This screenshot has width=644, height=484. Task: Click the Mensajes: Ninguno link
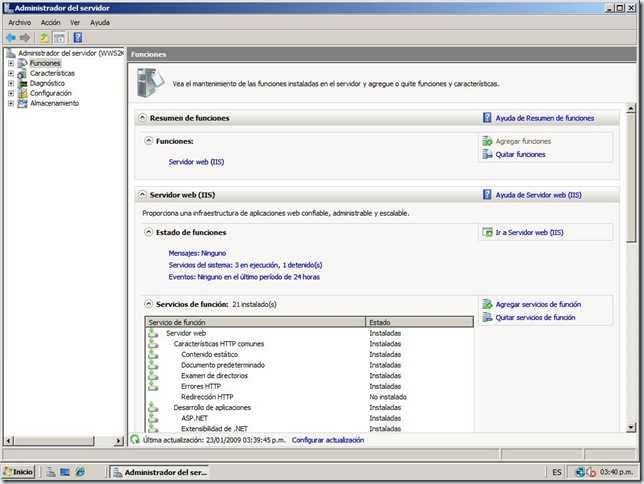pyautogui.click(x=197, y=253)
